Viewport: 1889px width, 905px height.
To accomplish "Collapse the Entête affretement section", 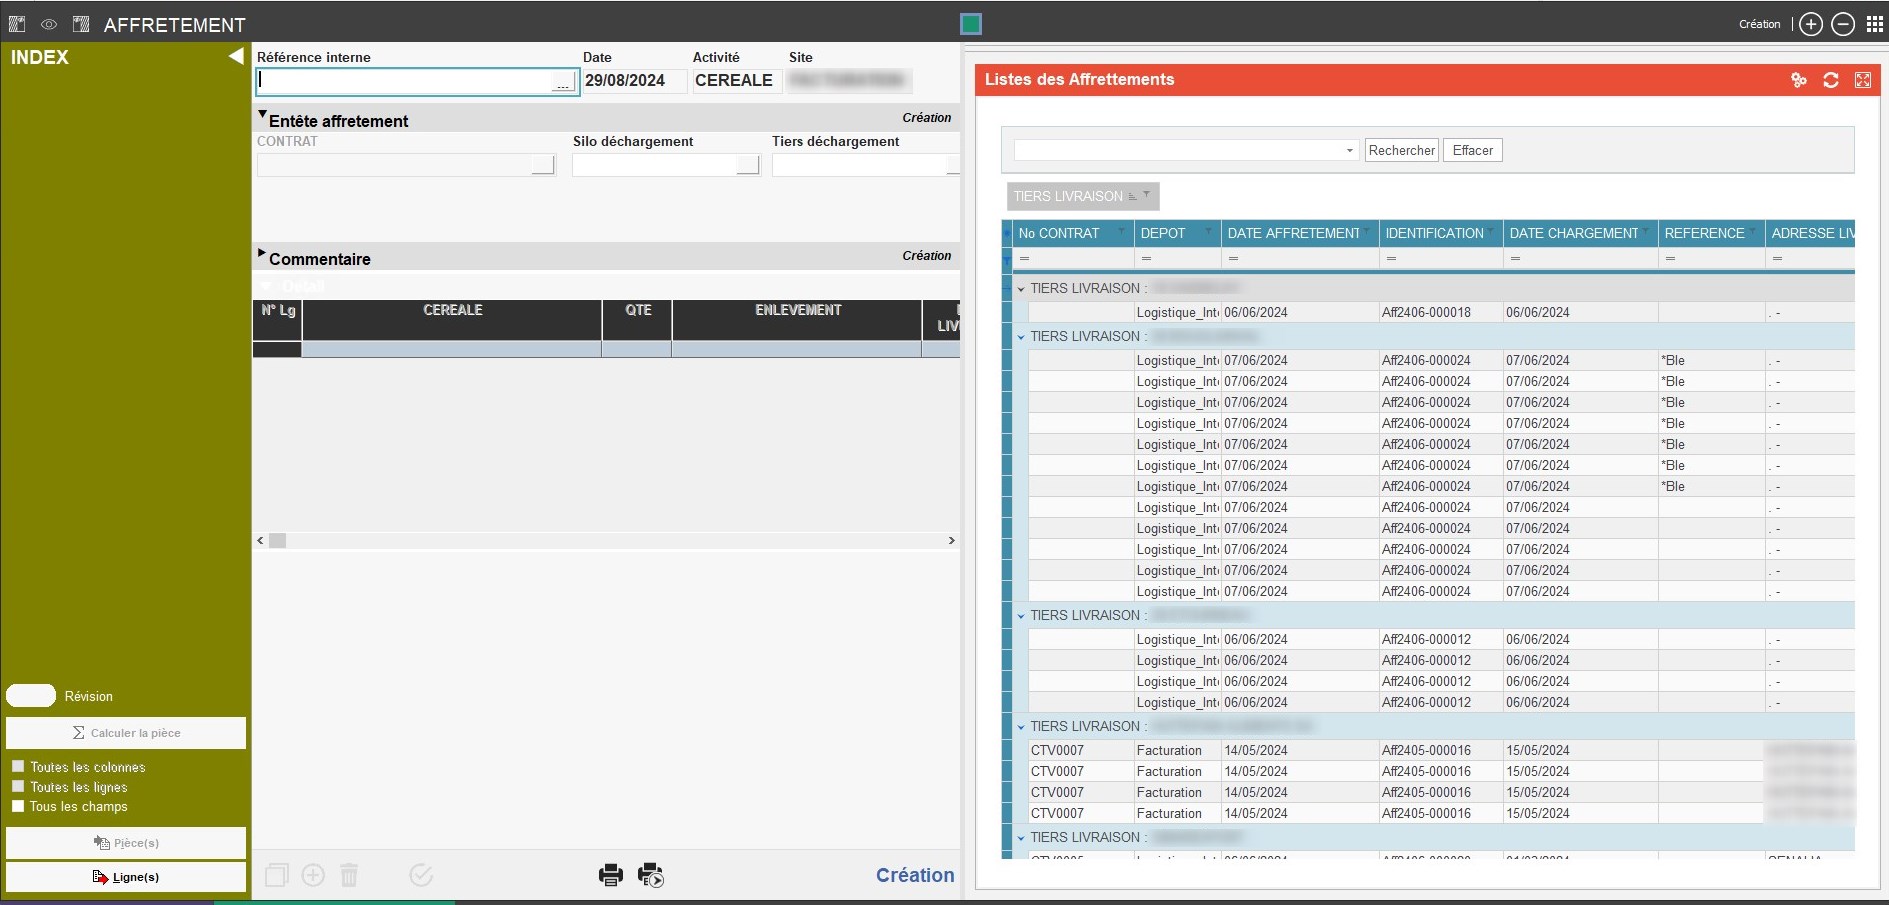I will pos(263,116).
